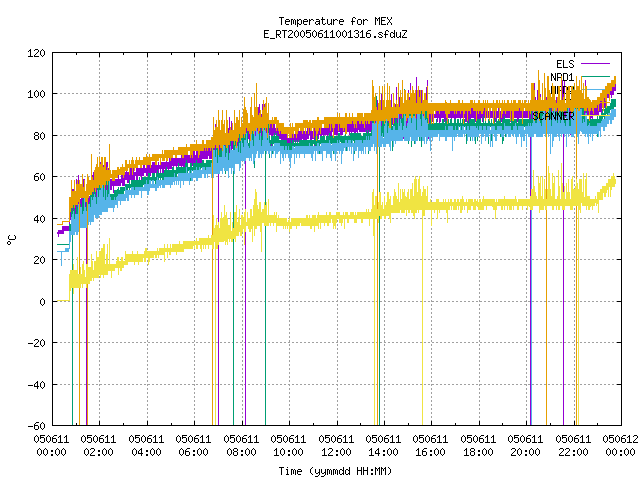Pick the yellow SCANNER legend line sample

[x=595, y=116]
